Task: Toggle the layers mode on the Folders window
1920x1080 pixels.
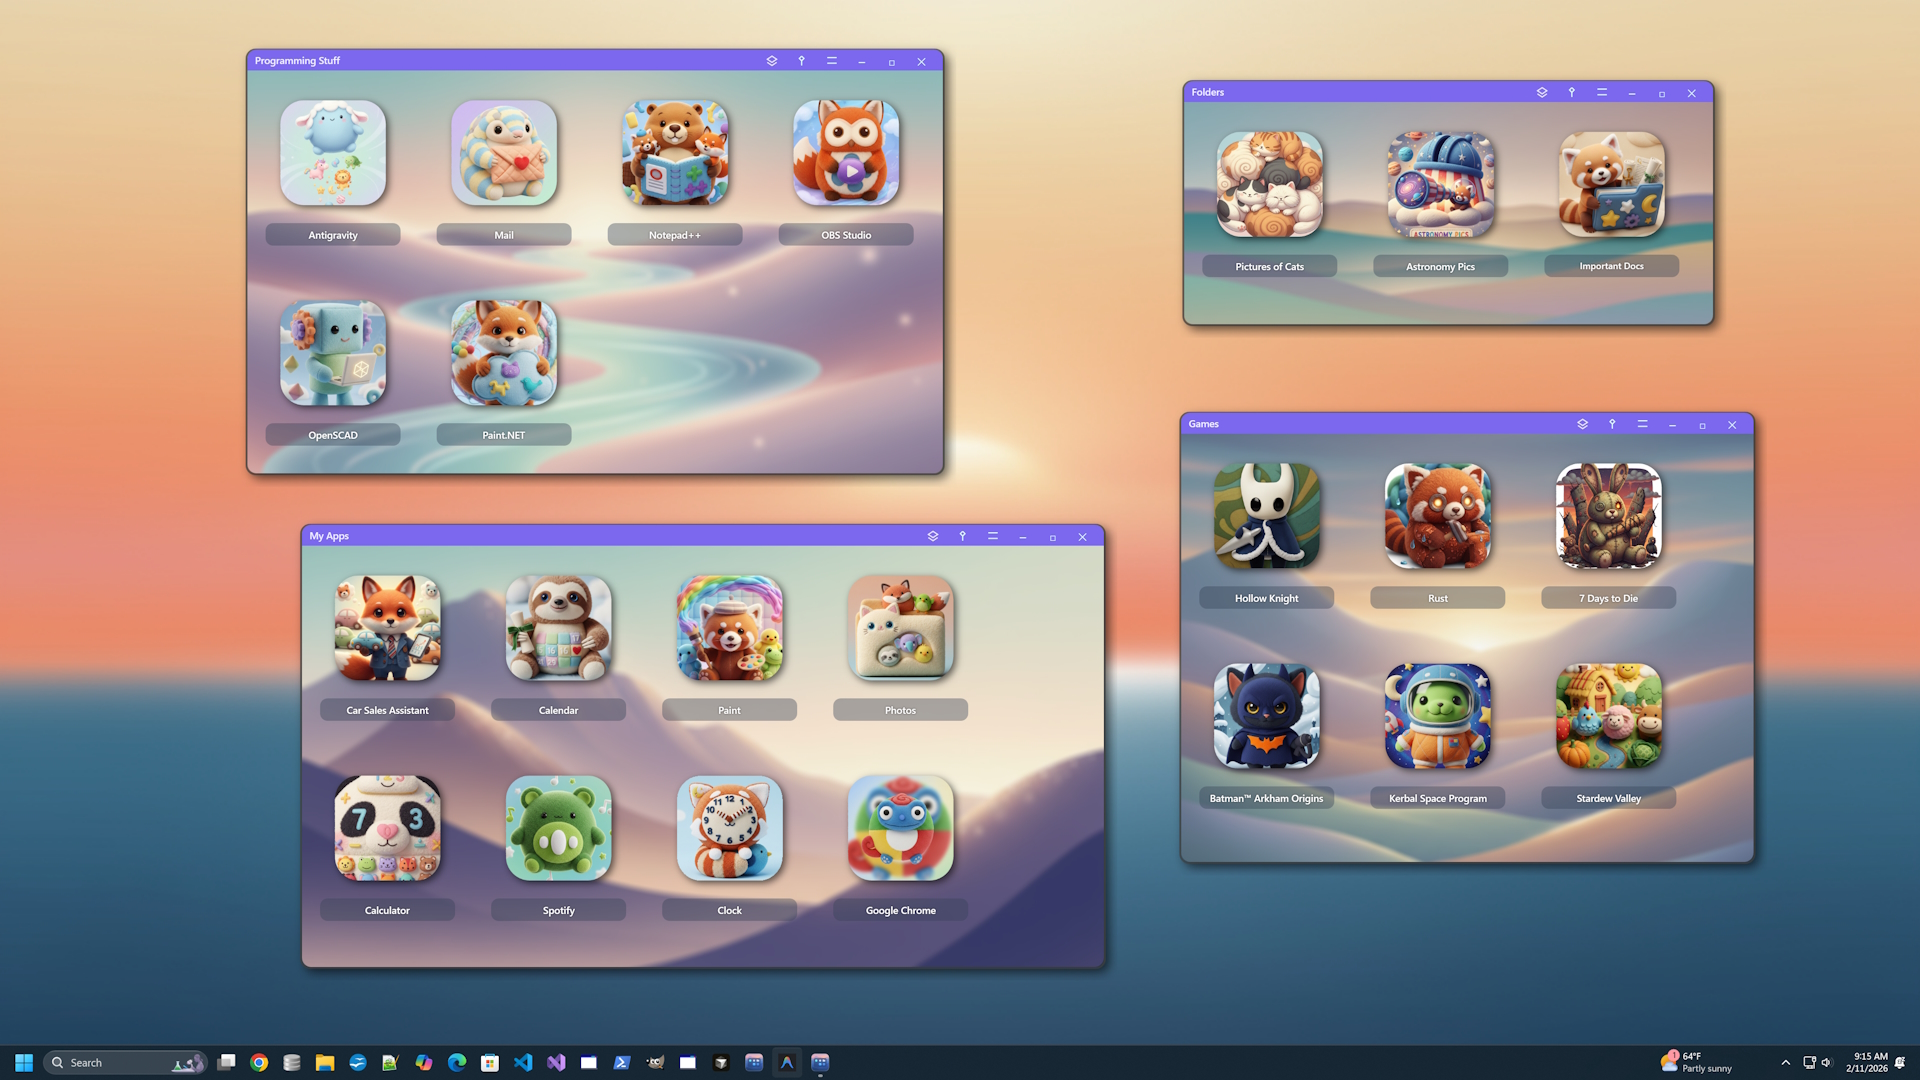Action: pyautogui.click(x=1542, y=92)
